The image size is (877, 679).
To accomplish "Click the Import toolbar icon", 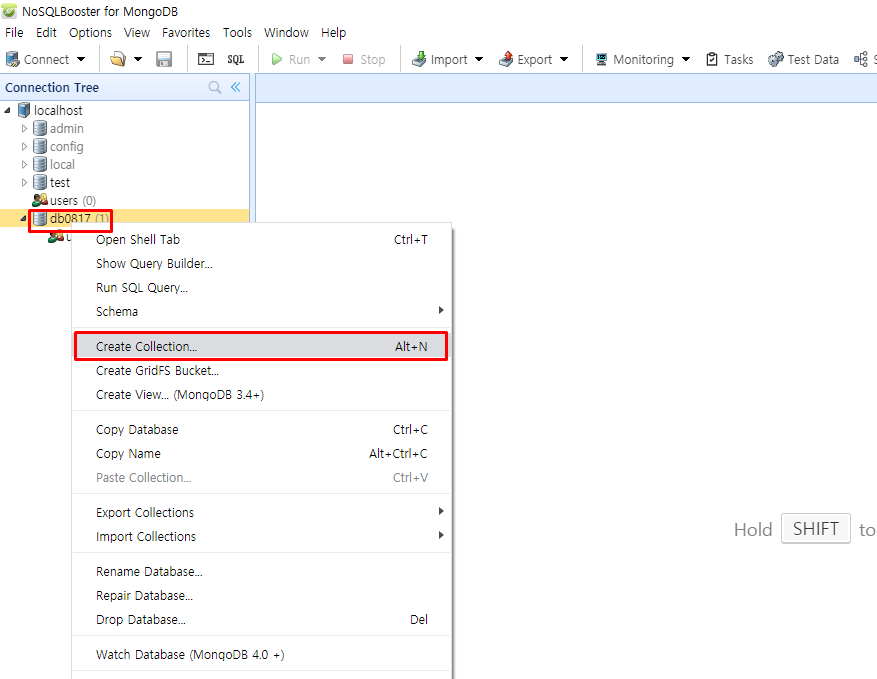I will 419,59.
